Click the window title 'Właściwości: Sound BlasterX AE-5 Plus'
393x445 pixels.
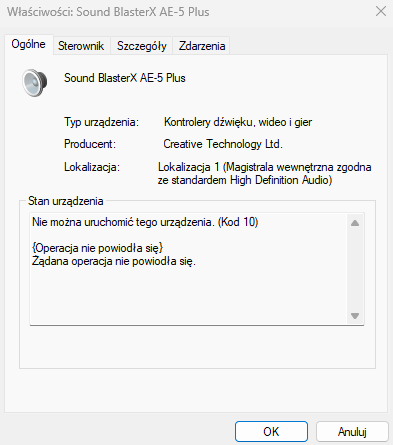(x=108, y=12)
